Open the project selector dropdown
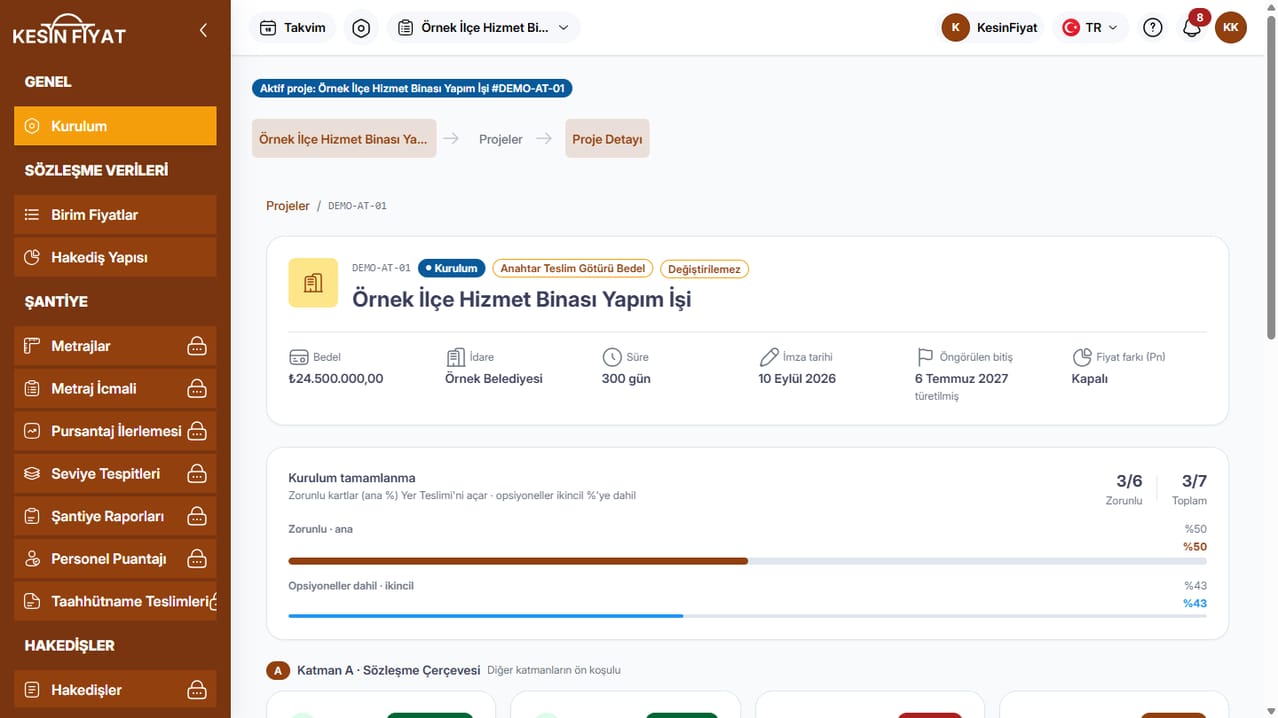Image resolution: width=1278 pixels, height=718 pixels. (483, 28)
